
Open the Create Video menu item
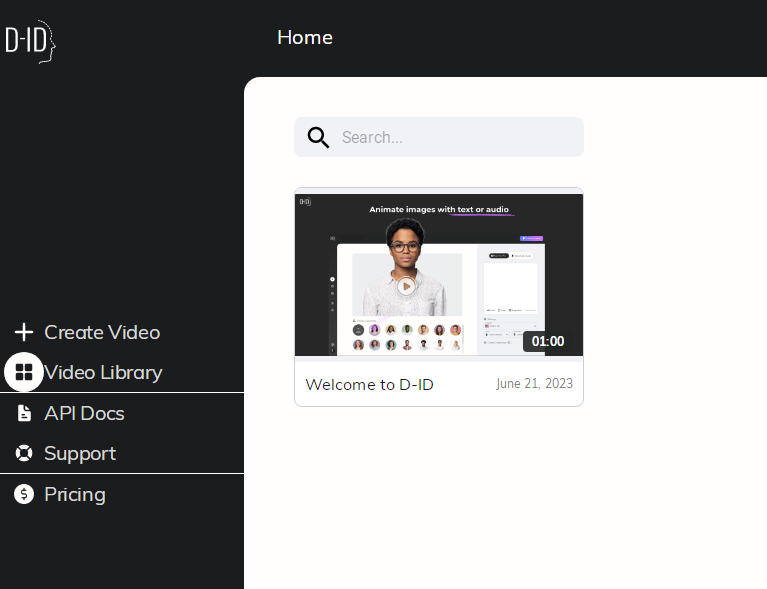102,332
